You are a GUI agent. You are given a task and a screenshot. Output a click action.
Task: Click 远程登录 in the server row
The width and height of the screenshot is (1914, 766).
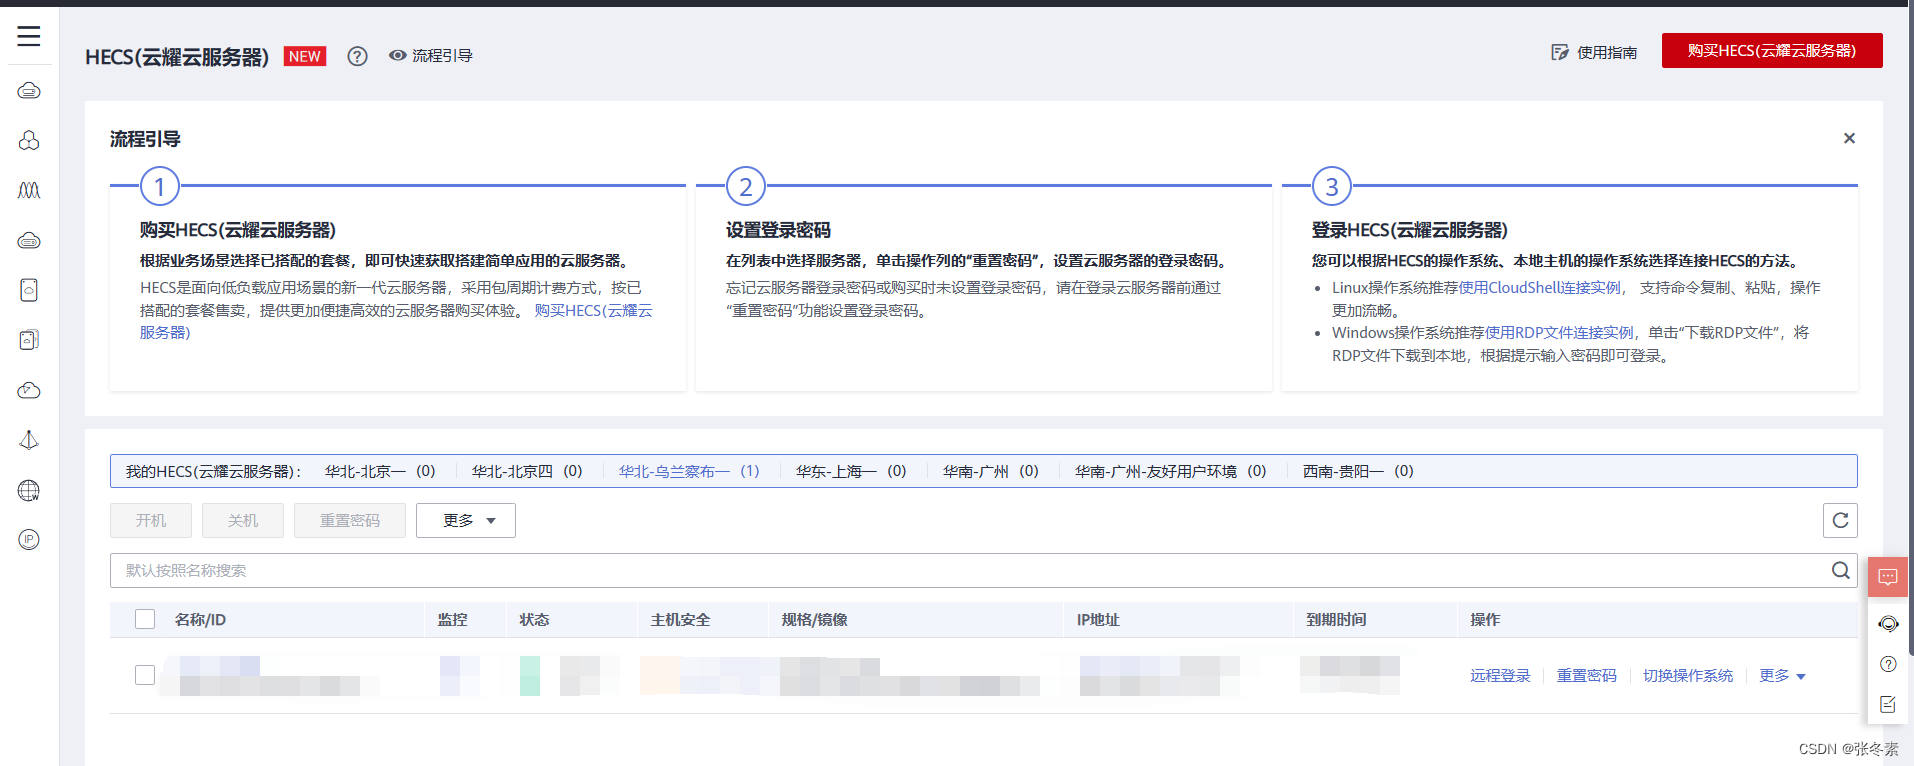point(1500,676)
